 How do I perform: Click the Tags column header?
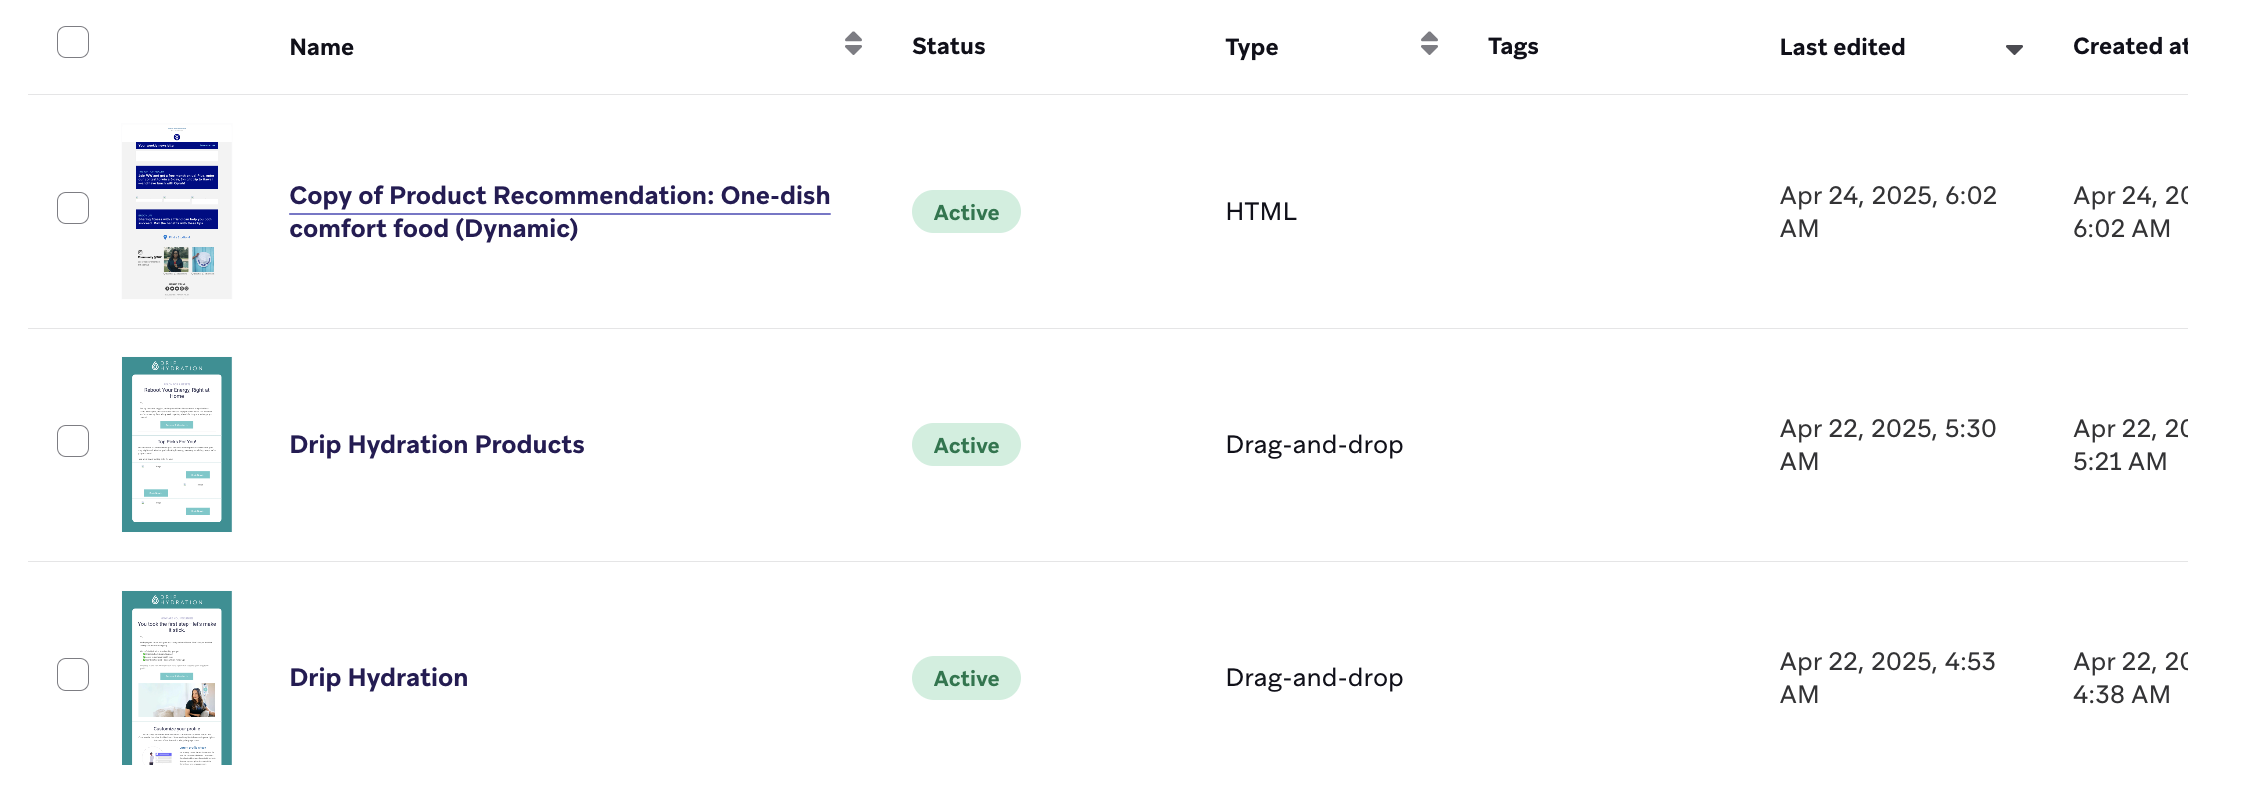pyautogui.click(x=1513, y=47)
